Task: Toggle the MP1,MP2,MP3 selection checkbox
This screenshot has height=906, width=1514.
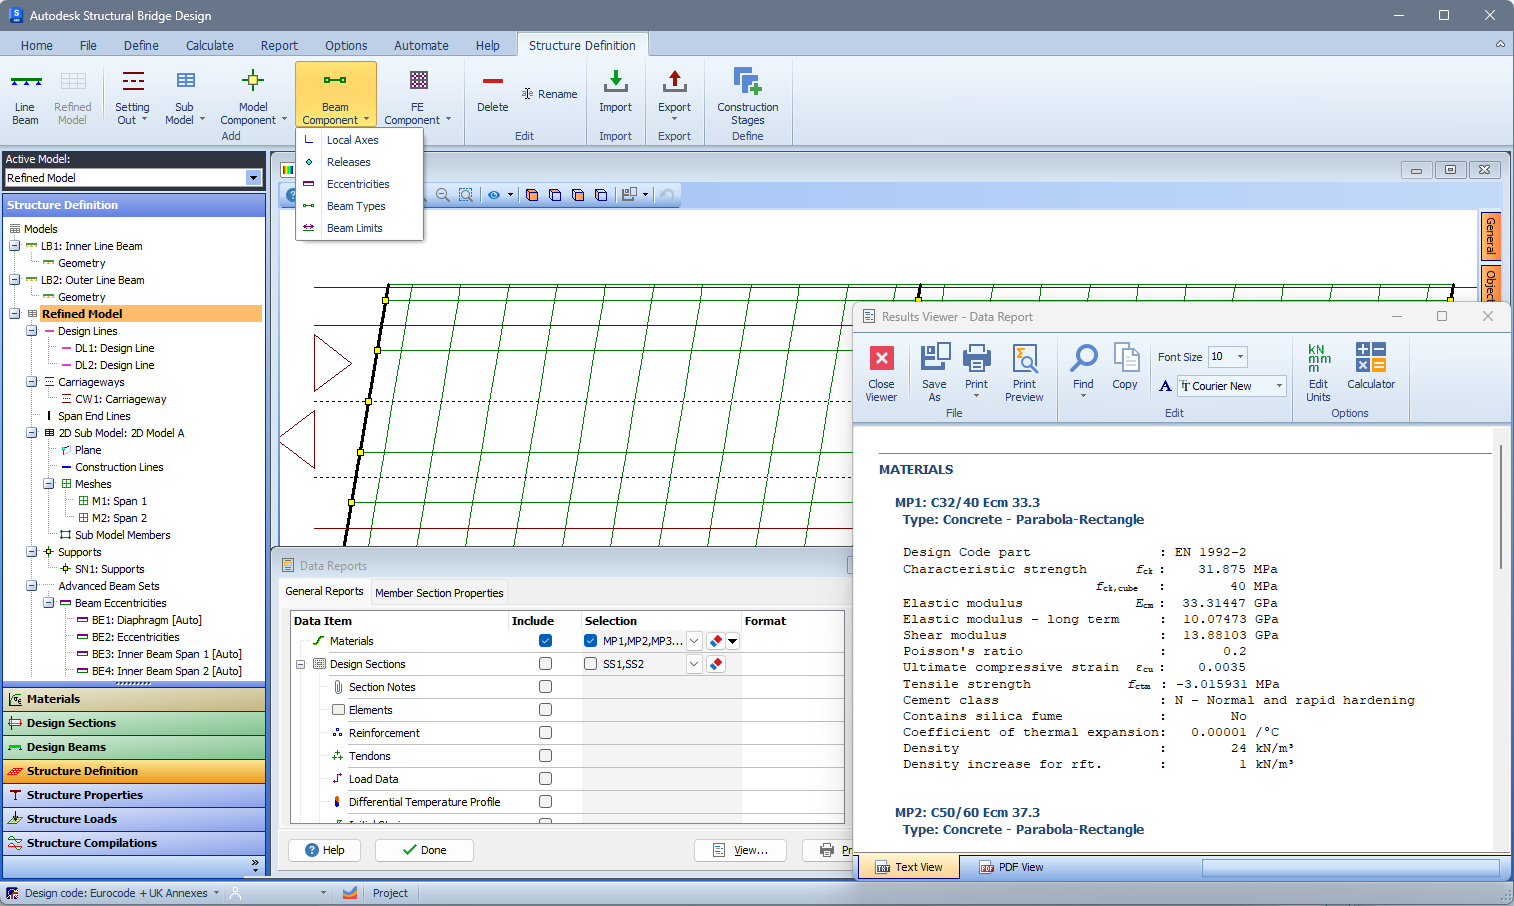Action: (x=591, y=641)
